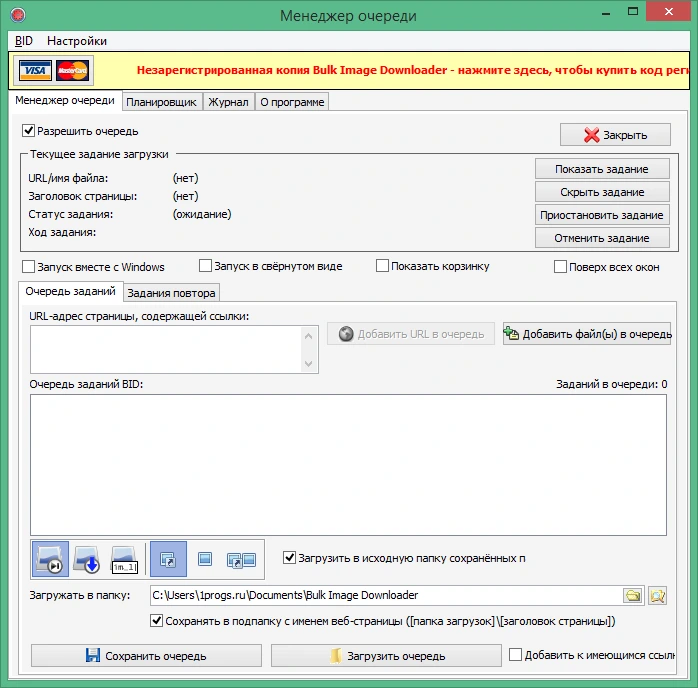Open 'О программе' tab
Viewport: 698px width, 688px height.
pos(292,102)
